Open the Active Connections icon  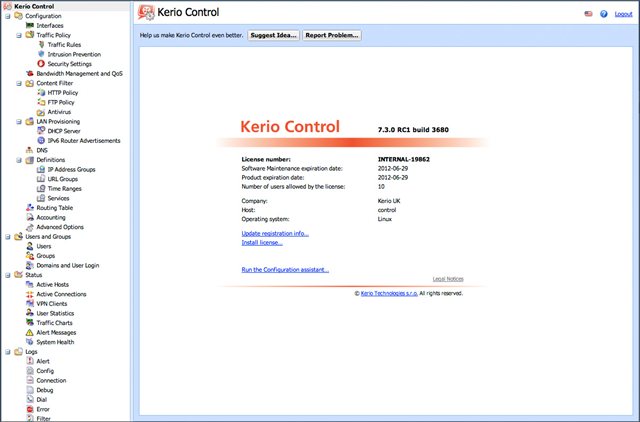pyautogui.click(x=30, y=294)
